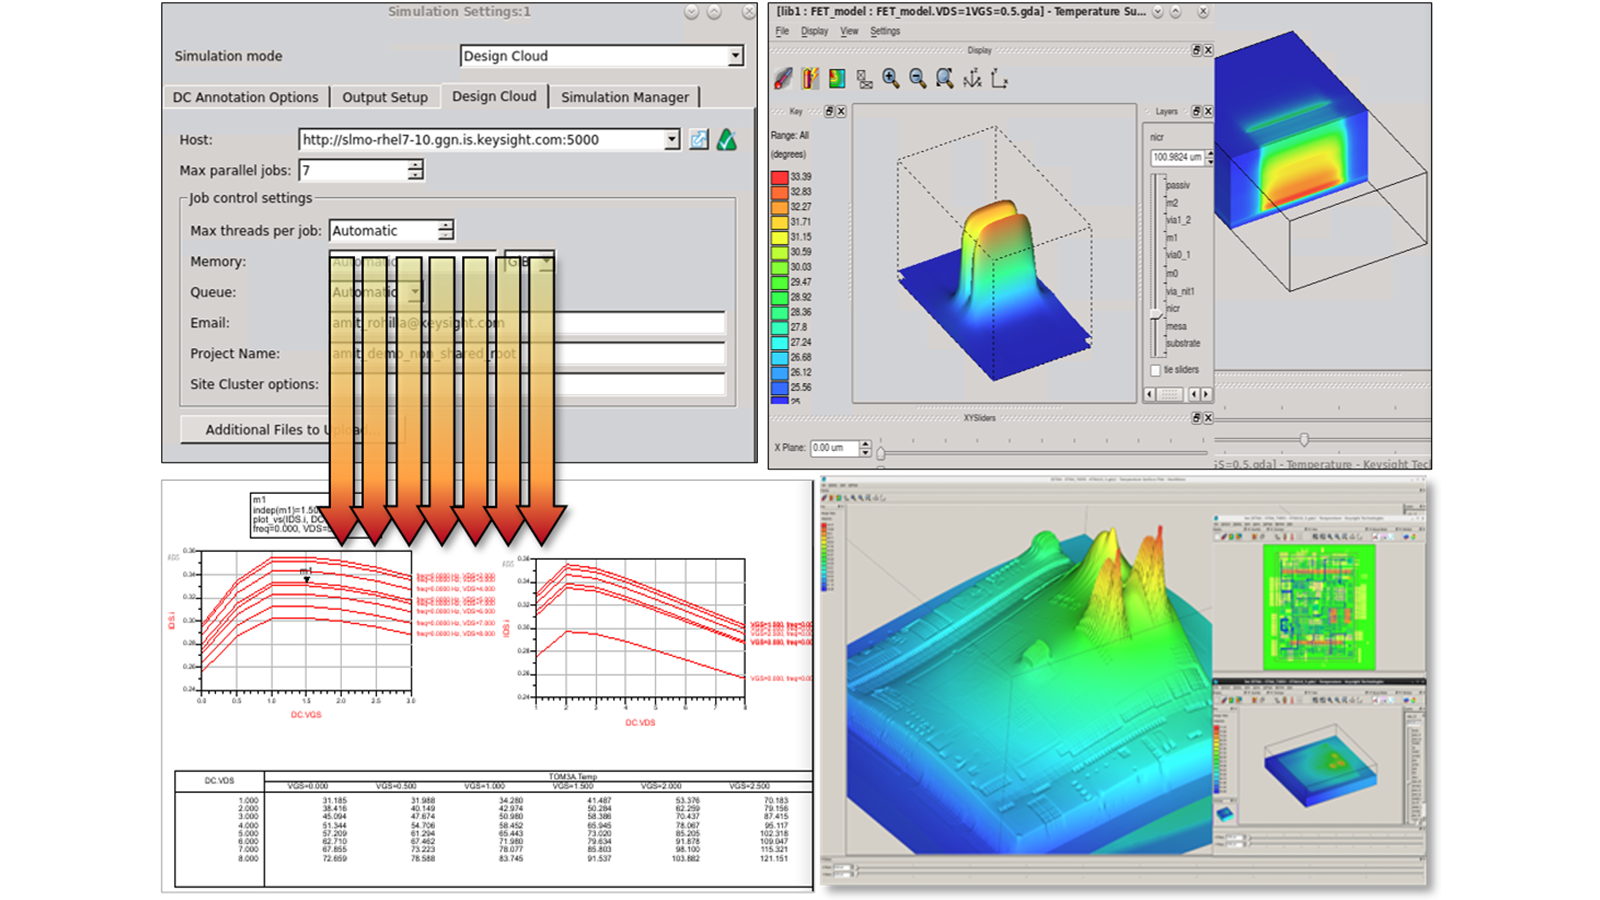
Task: Open the Simulation mode dropdown
Action: point(735,56)
